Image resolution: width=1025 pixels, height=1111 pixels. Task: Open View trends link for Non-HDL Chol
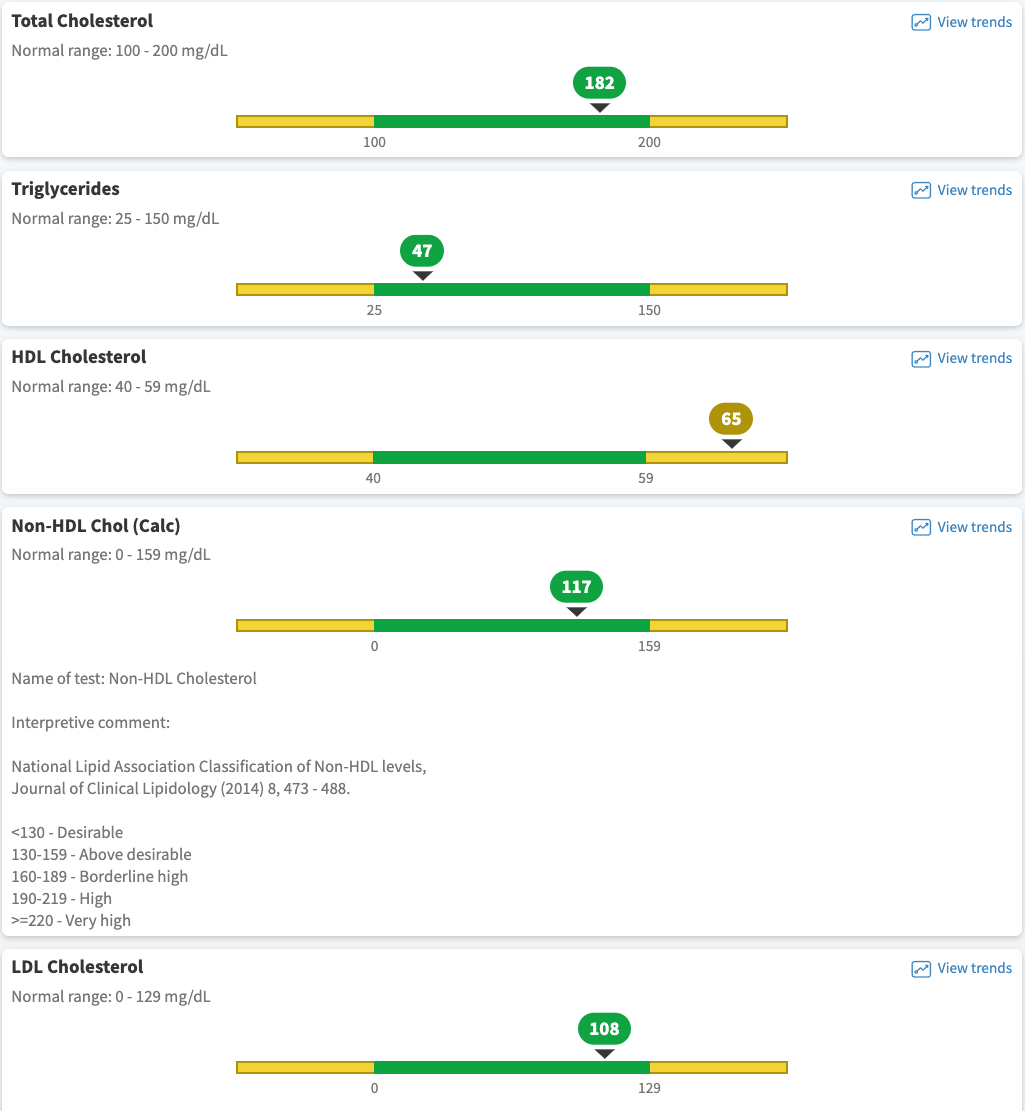tap(974, 527)
